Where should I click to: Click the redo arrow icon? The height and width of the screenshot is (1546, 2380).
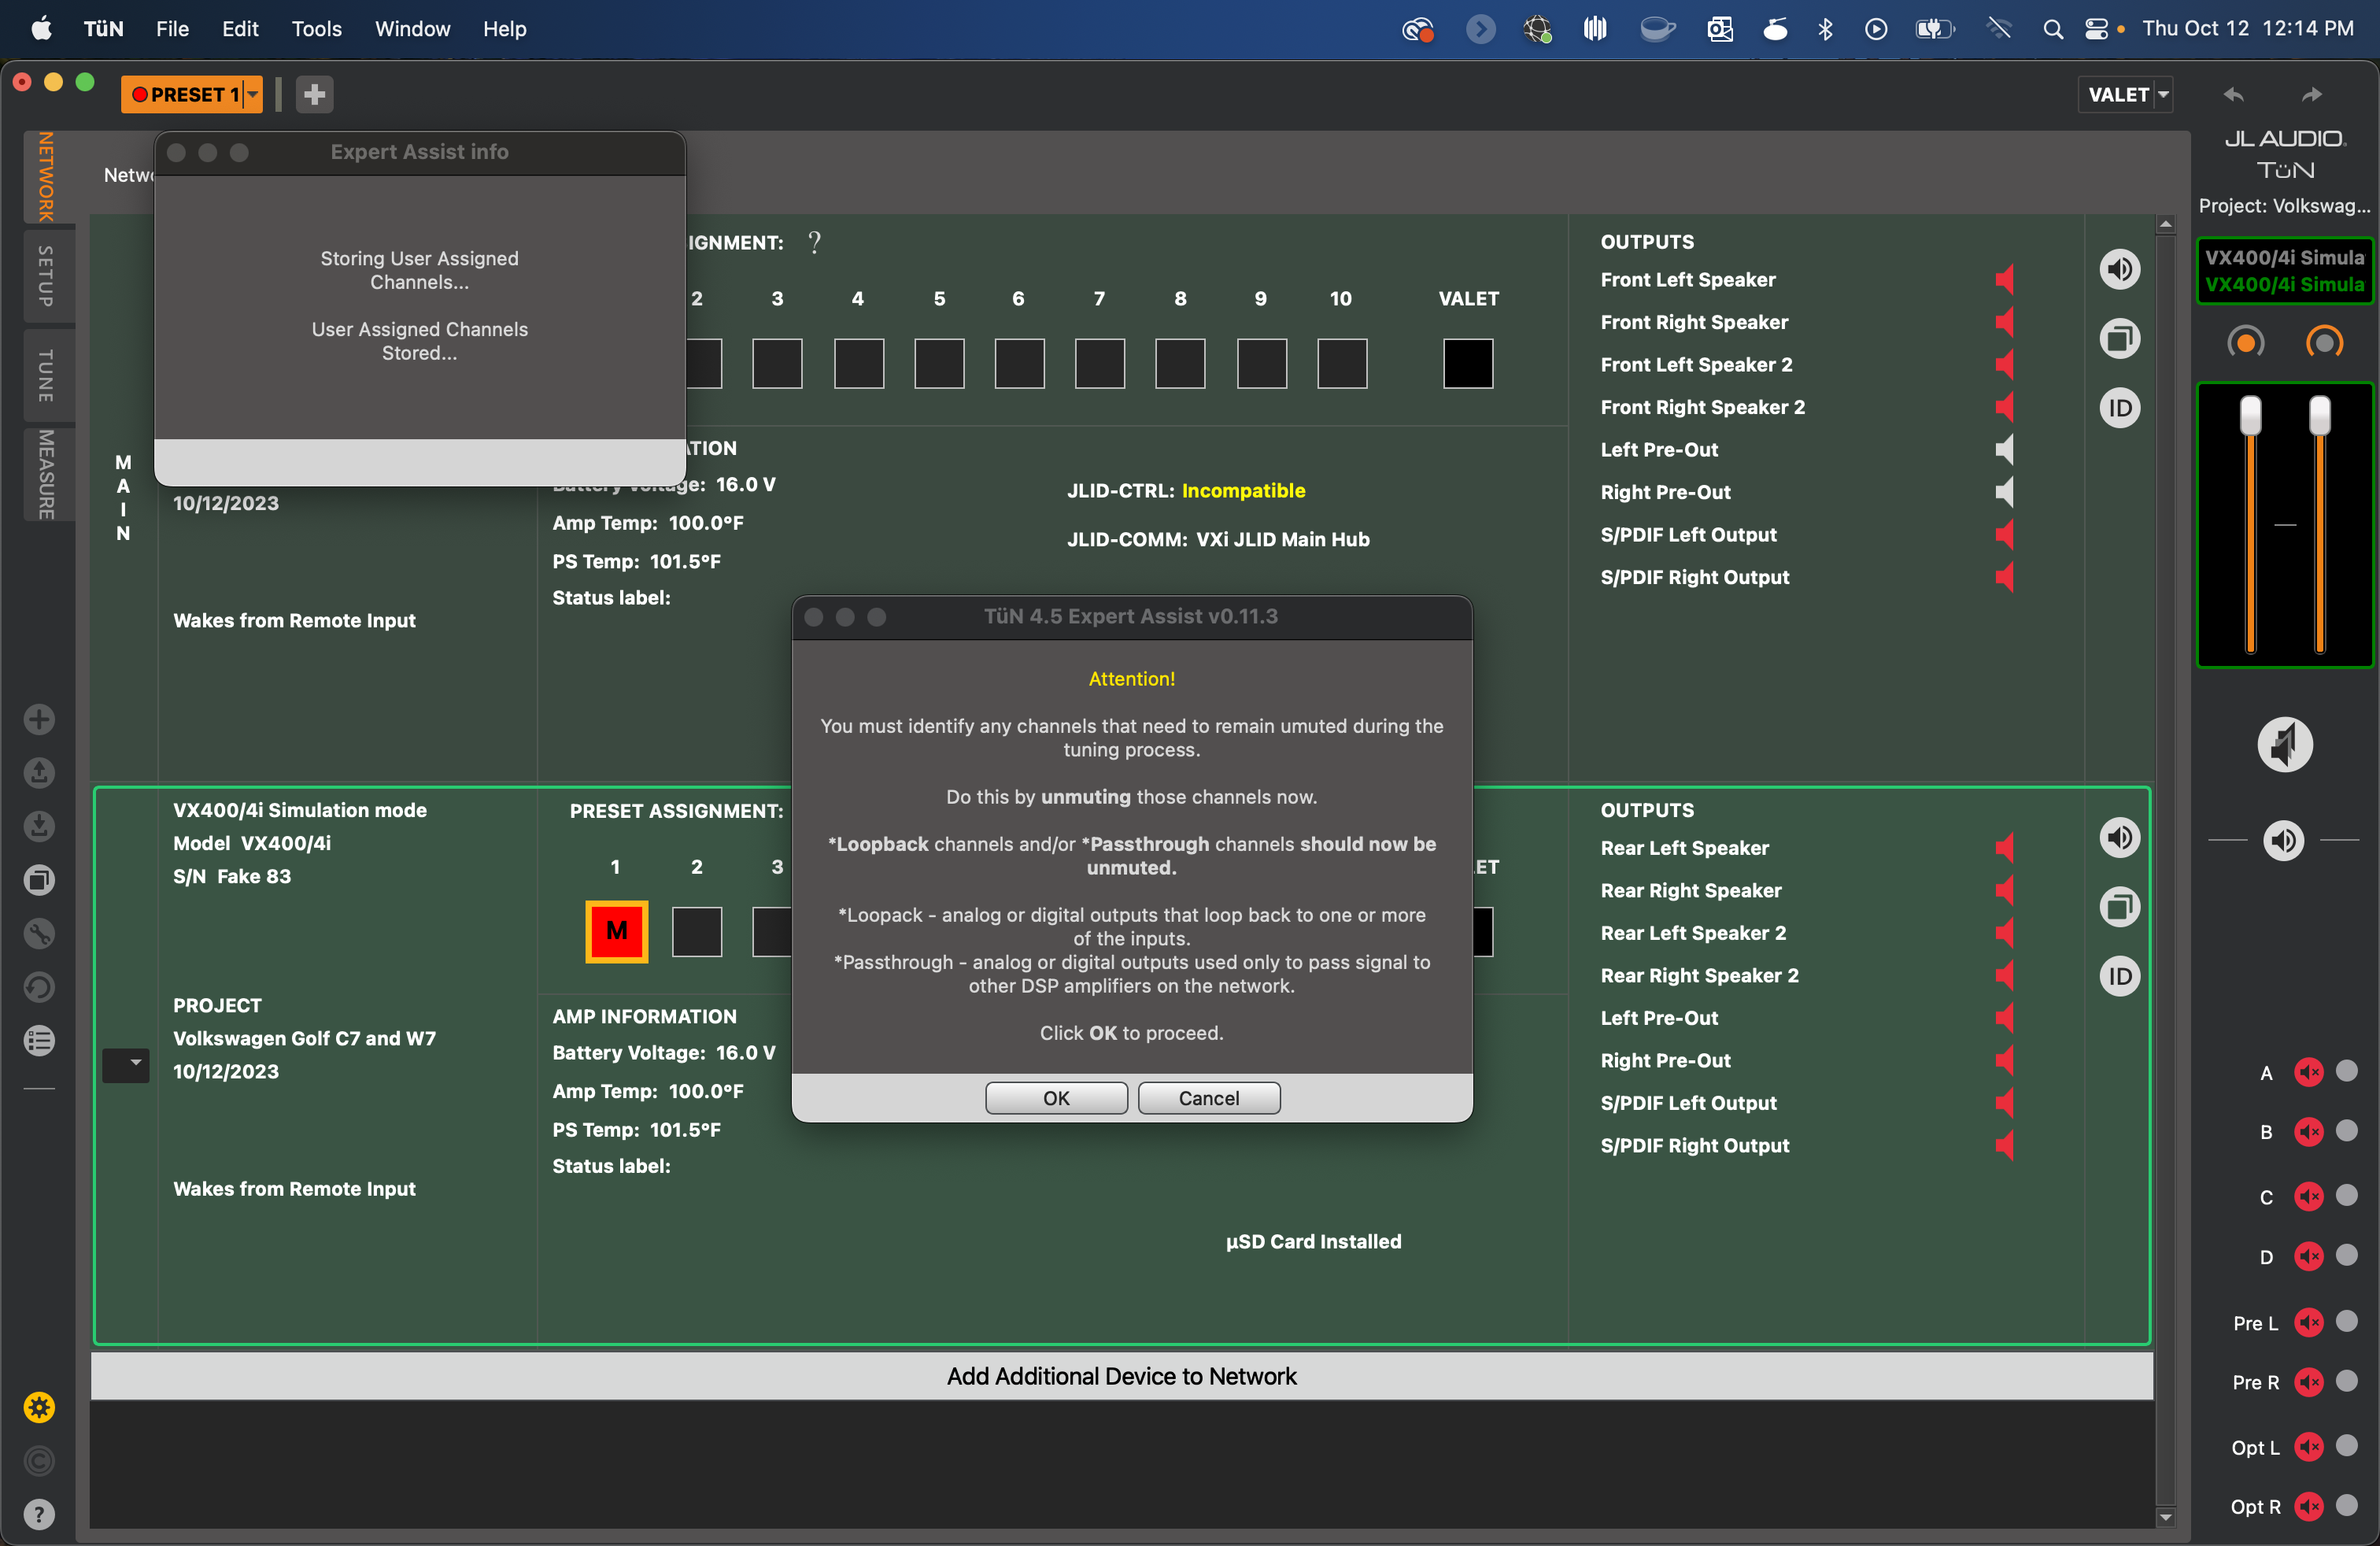tap(2311, 94)
